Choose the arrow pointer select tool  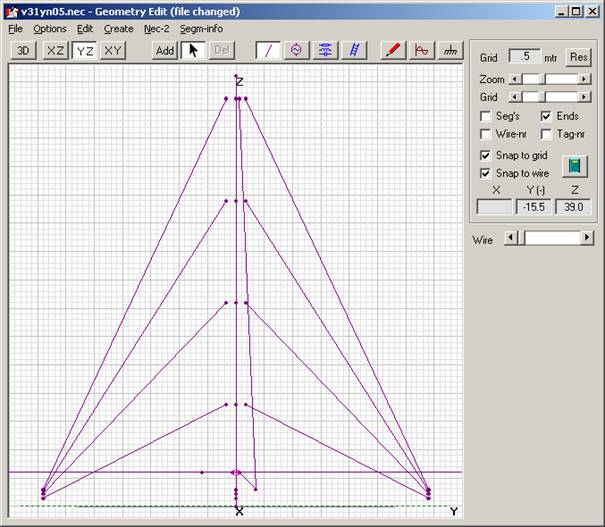pyautogui.click(x=193, y=51)
